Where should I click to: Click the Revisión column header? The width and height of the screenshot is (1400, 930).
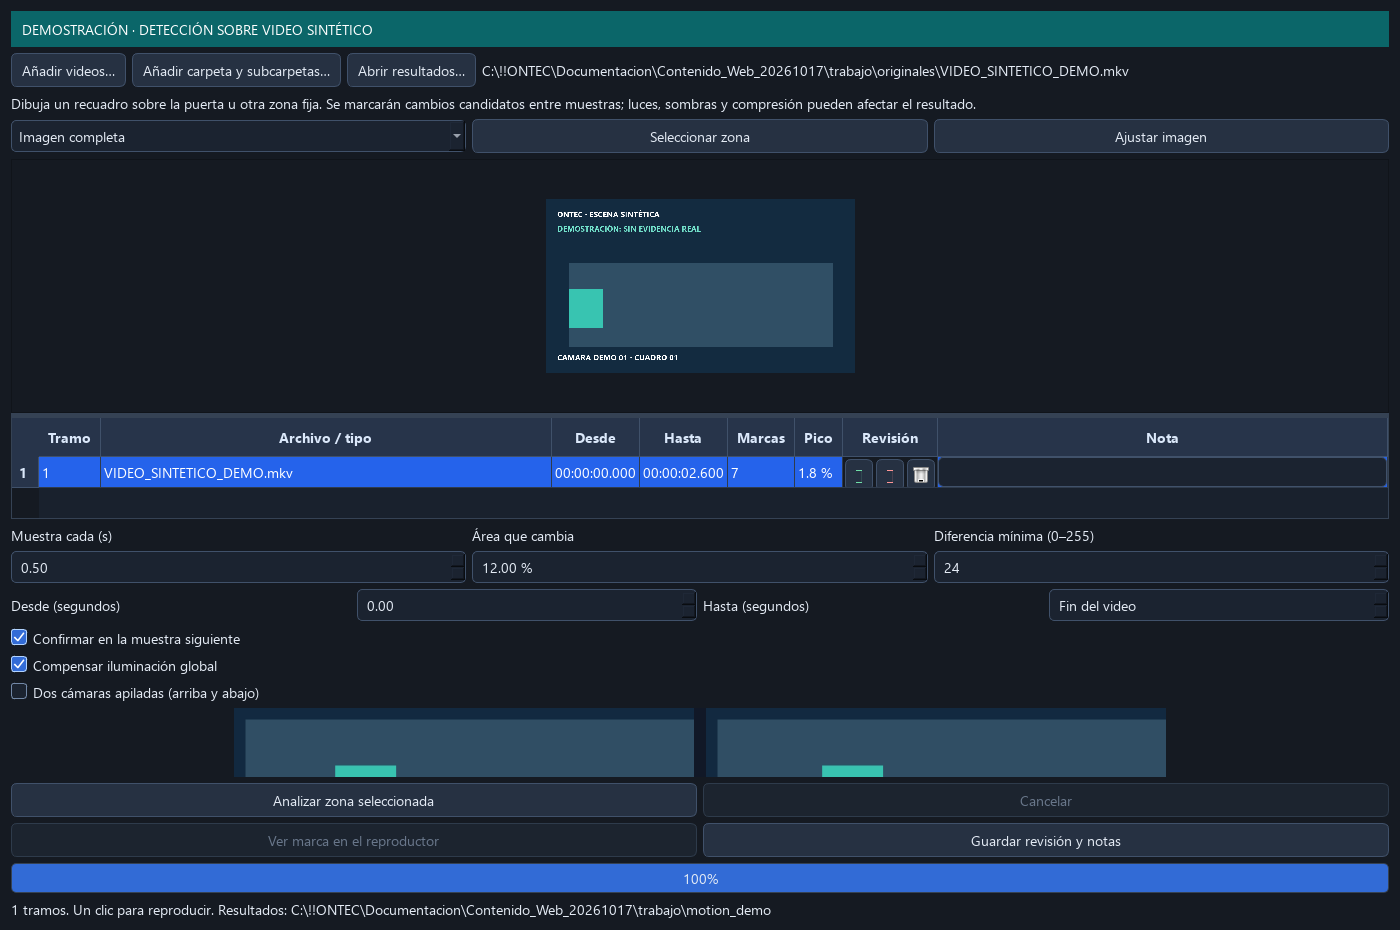coord(890,438)
